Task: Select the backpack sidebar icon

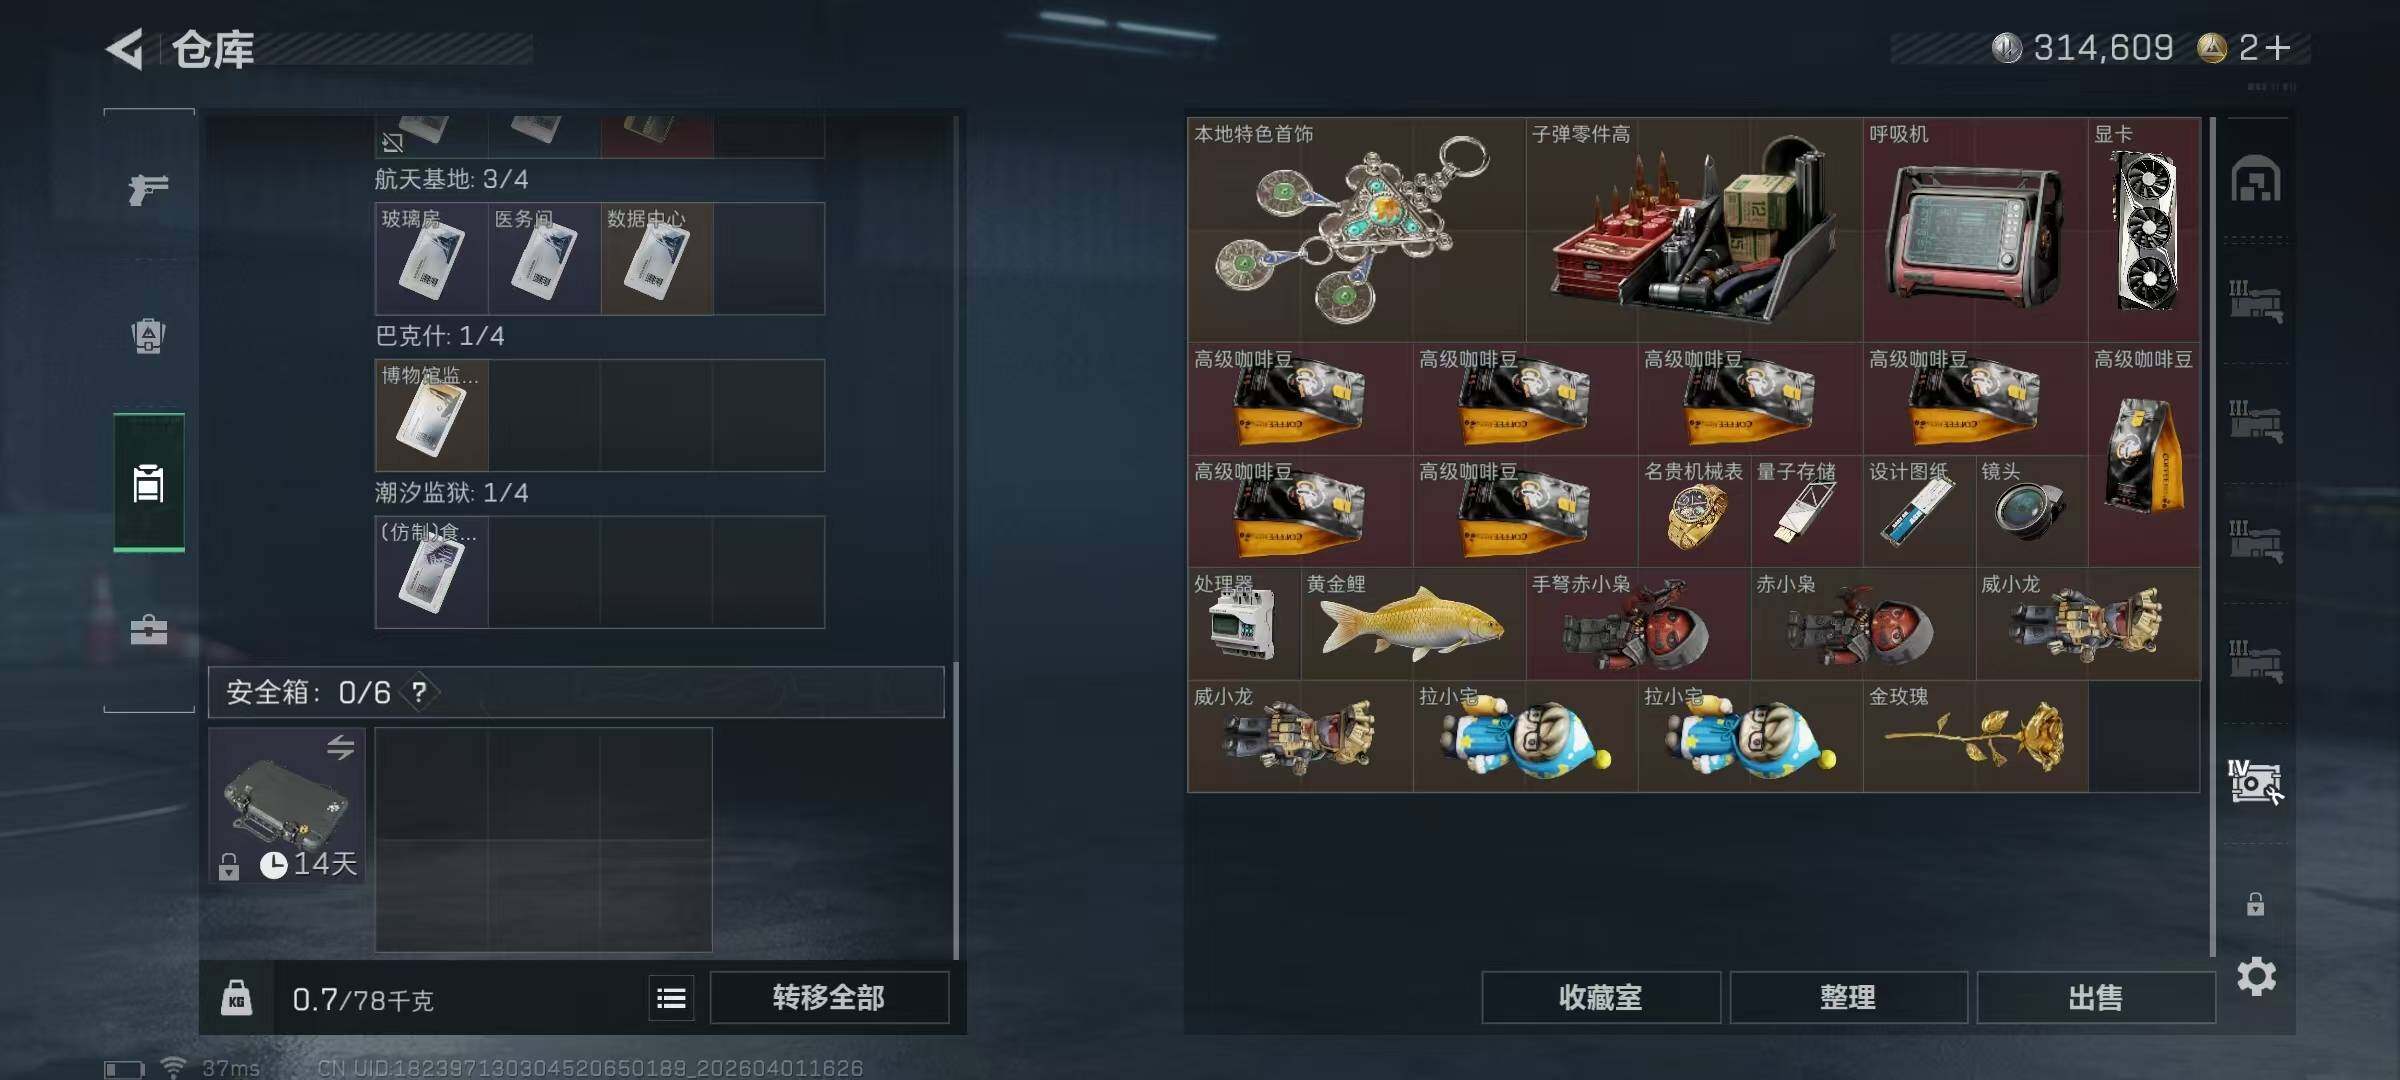Action: tap(148, 335)
